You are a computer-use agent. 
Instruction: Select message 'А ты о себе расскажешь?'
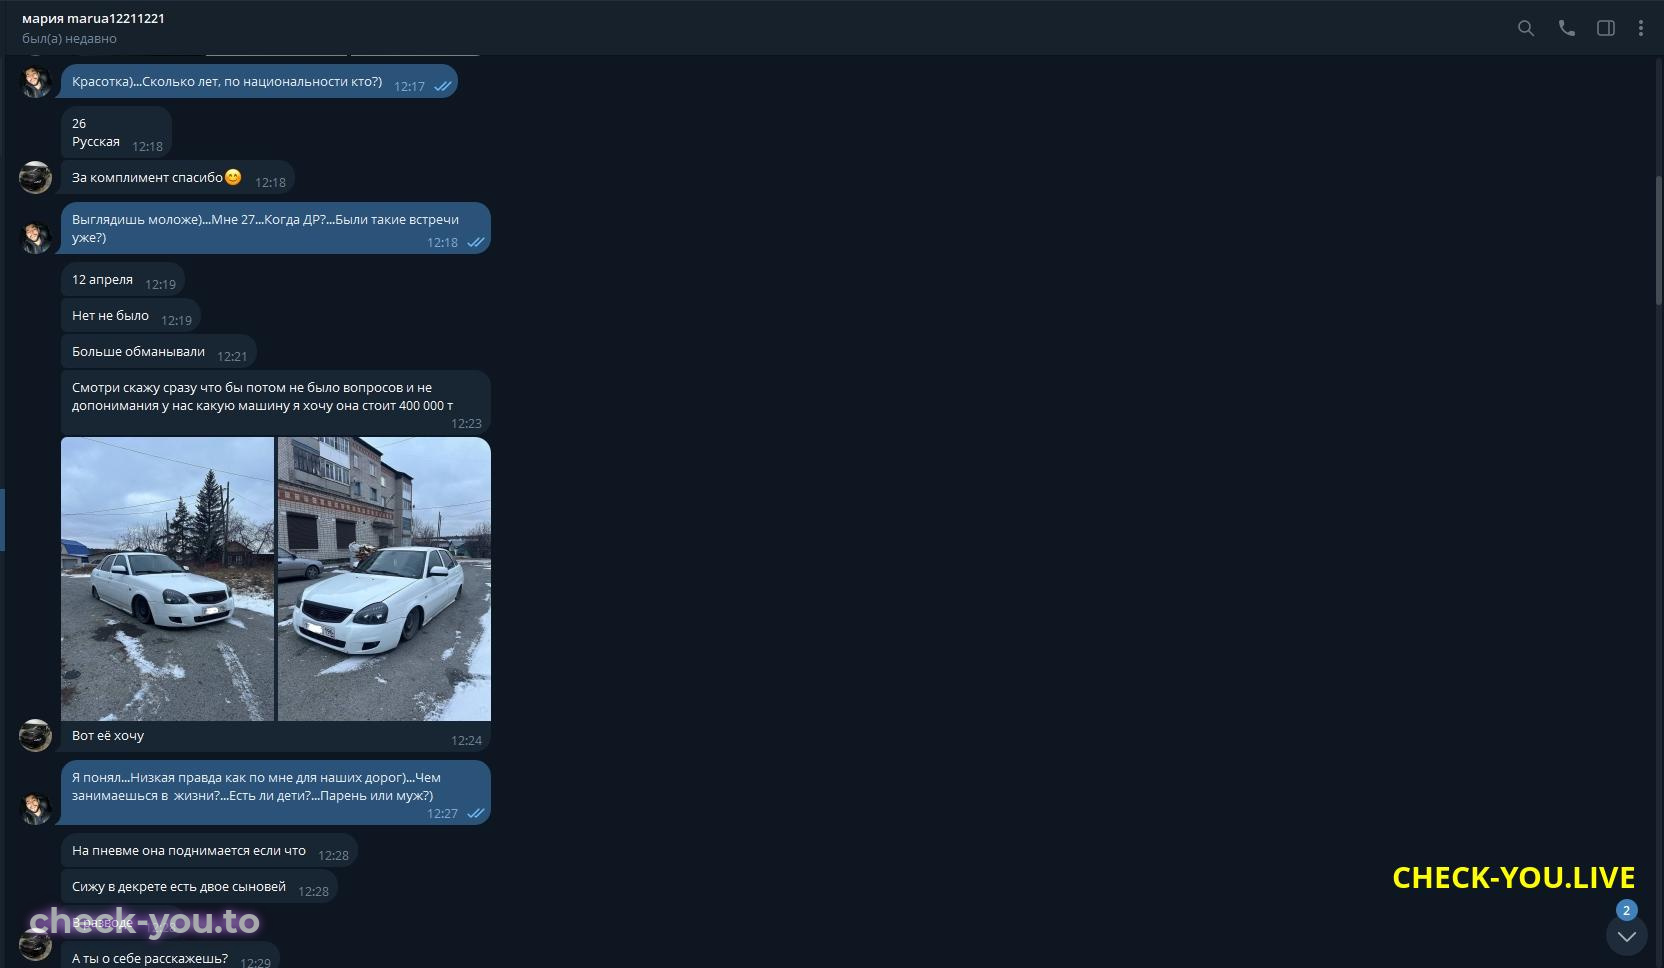tap(170, 955)
